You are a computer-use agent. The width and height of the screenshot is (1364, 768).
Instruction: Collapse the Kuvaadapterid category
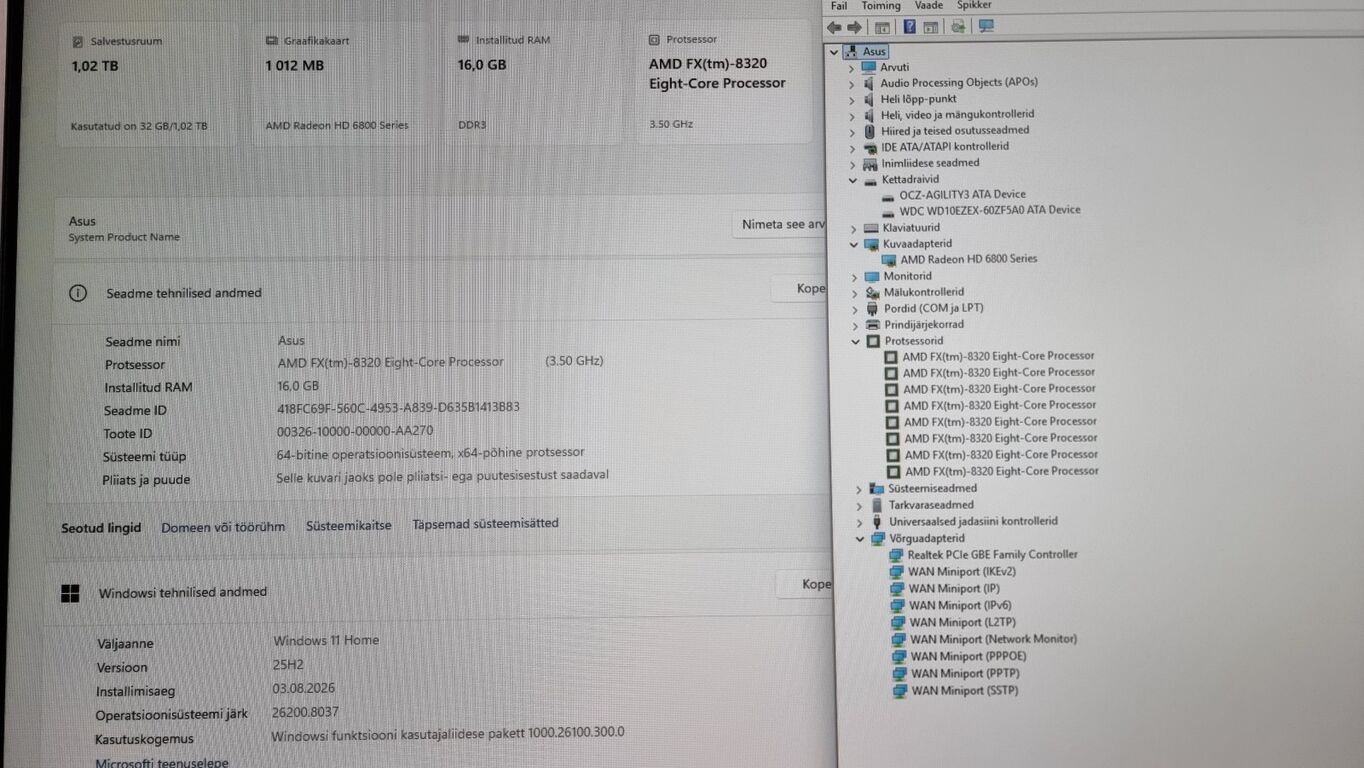click(853, 244)
